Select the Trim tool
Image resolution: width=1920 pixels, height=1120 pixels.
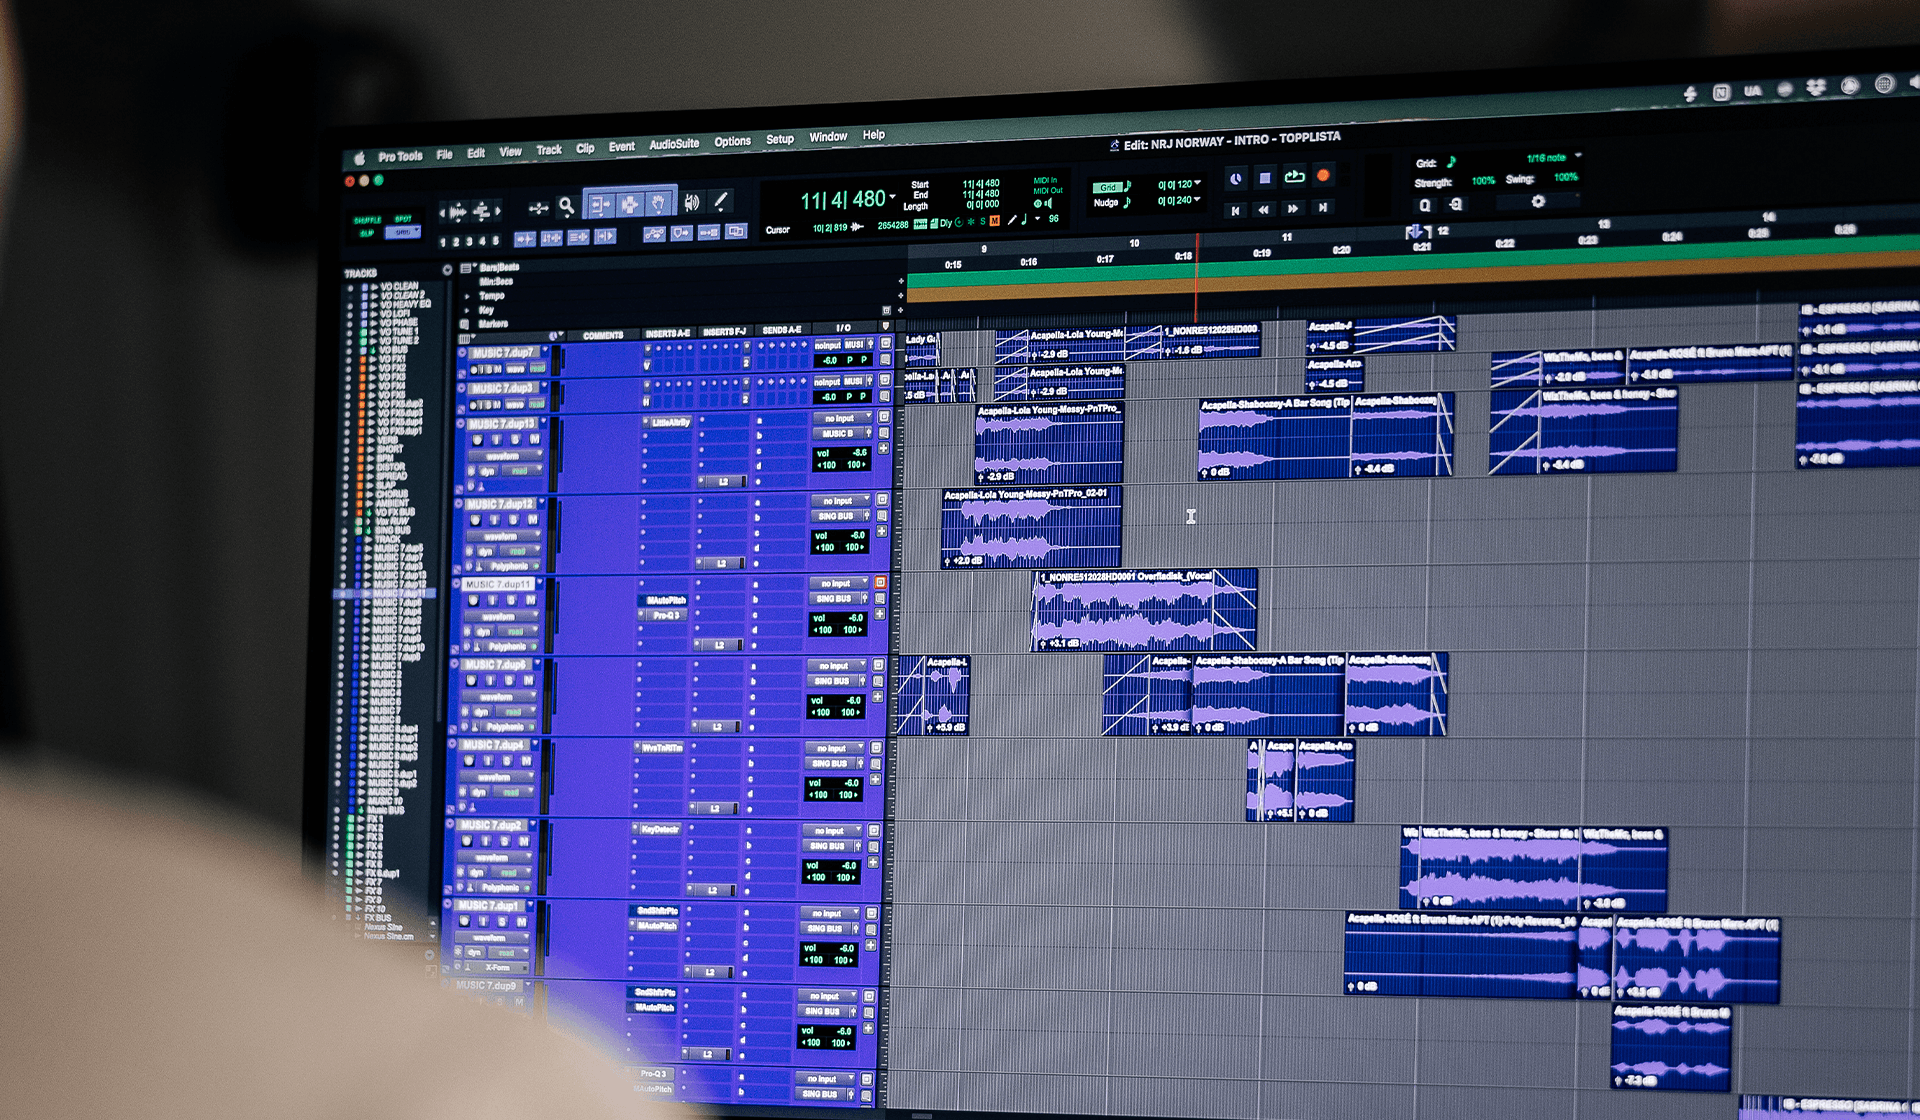pos(600,205)
